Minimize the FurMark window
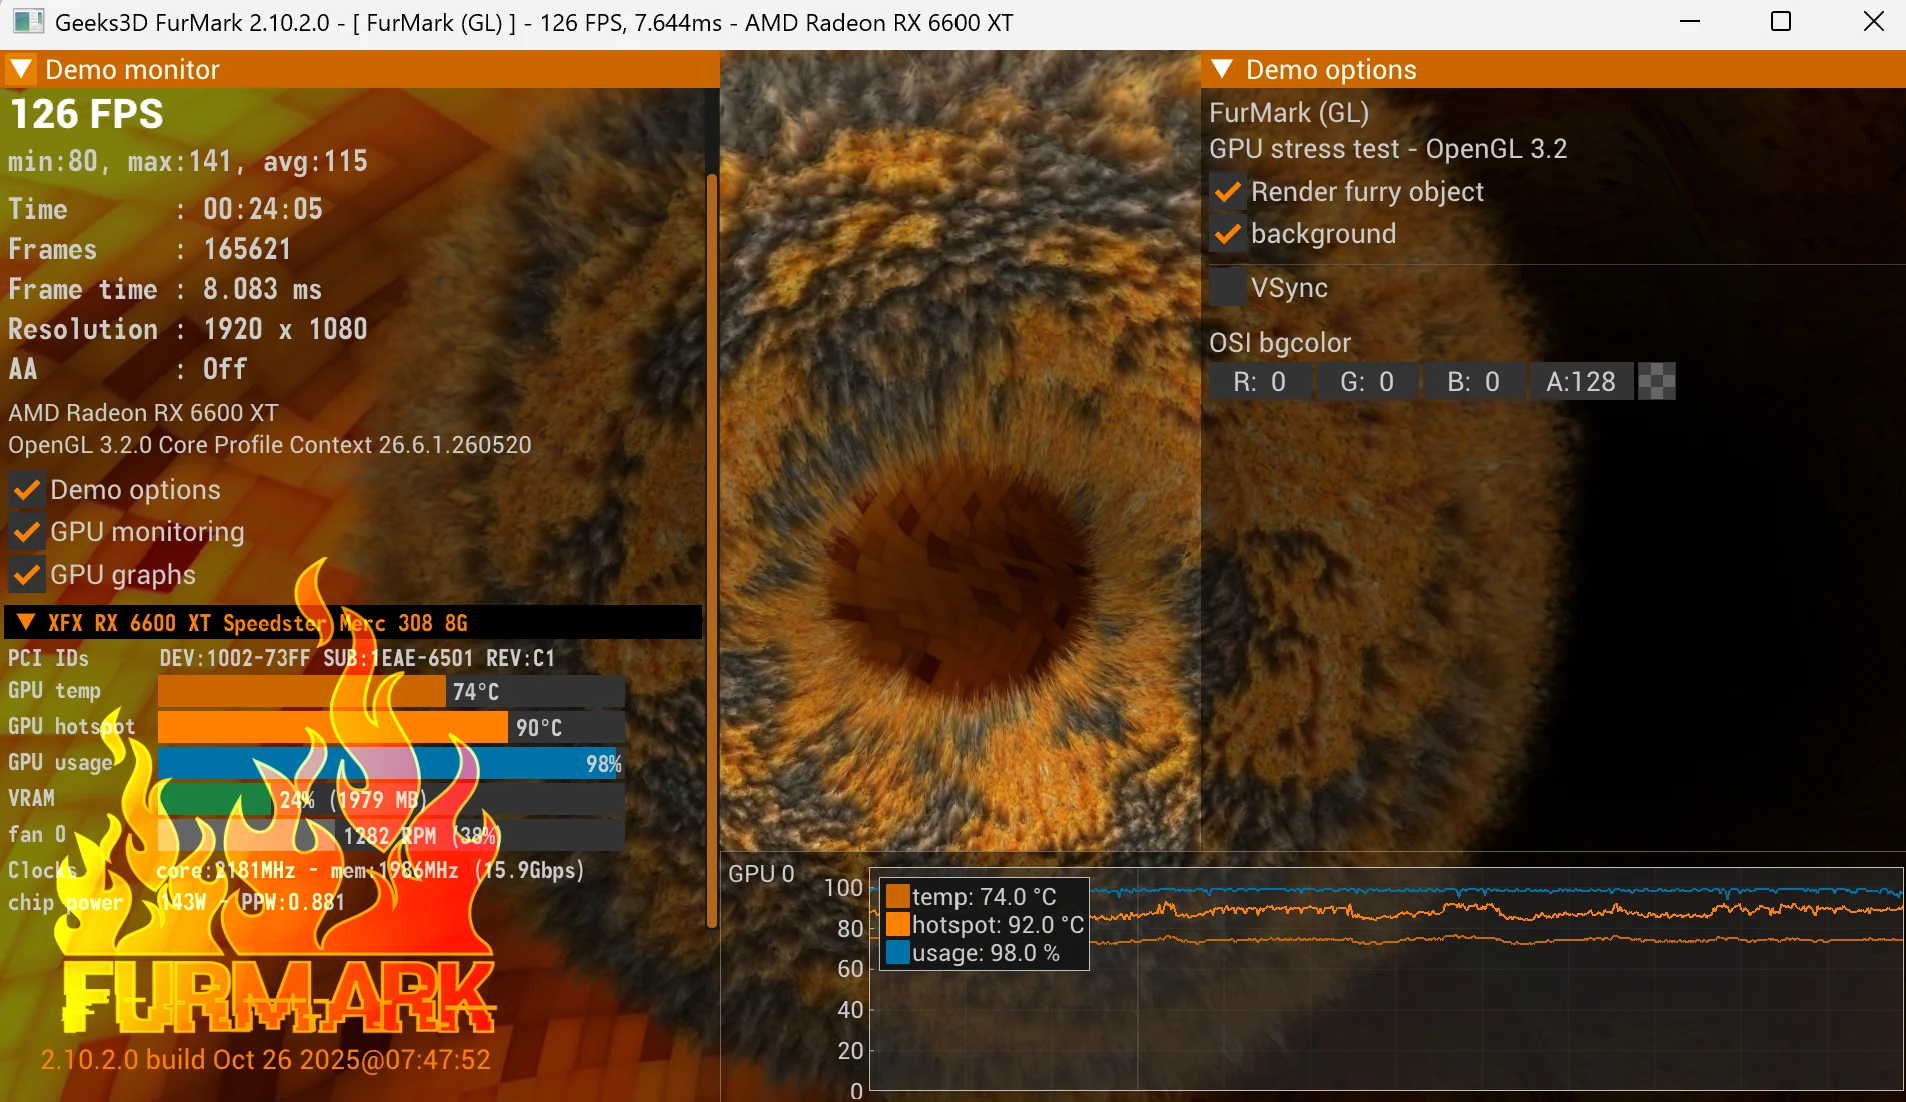Screen dimensions: 1906x1102 pos(1690,22)
